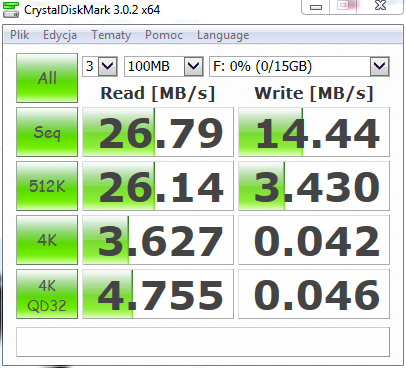Select the Seq read result 26.79
The image size is (406, 368).
(158, 132)
